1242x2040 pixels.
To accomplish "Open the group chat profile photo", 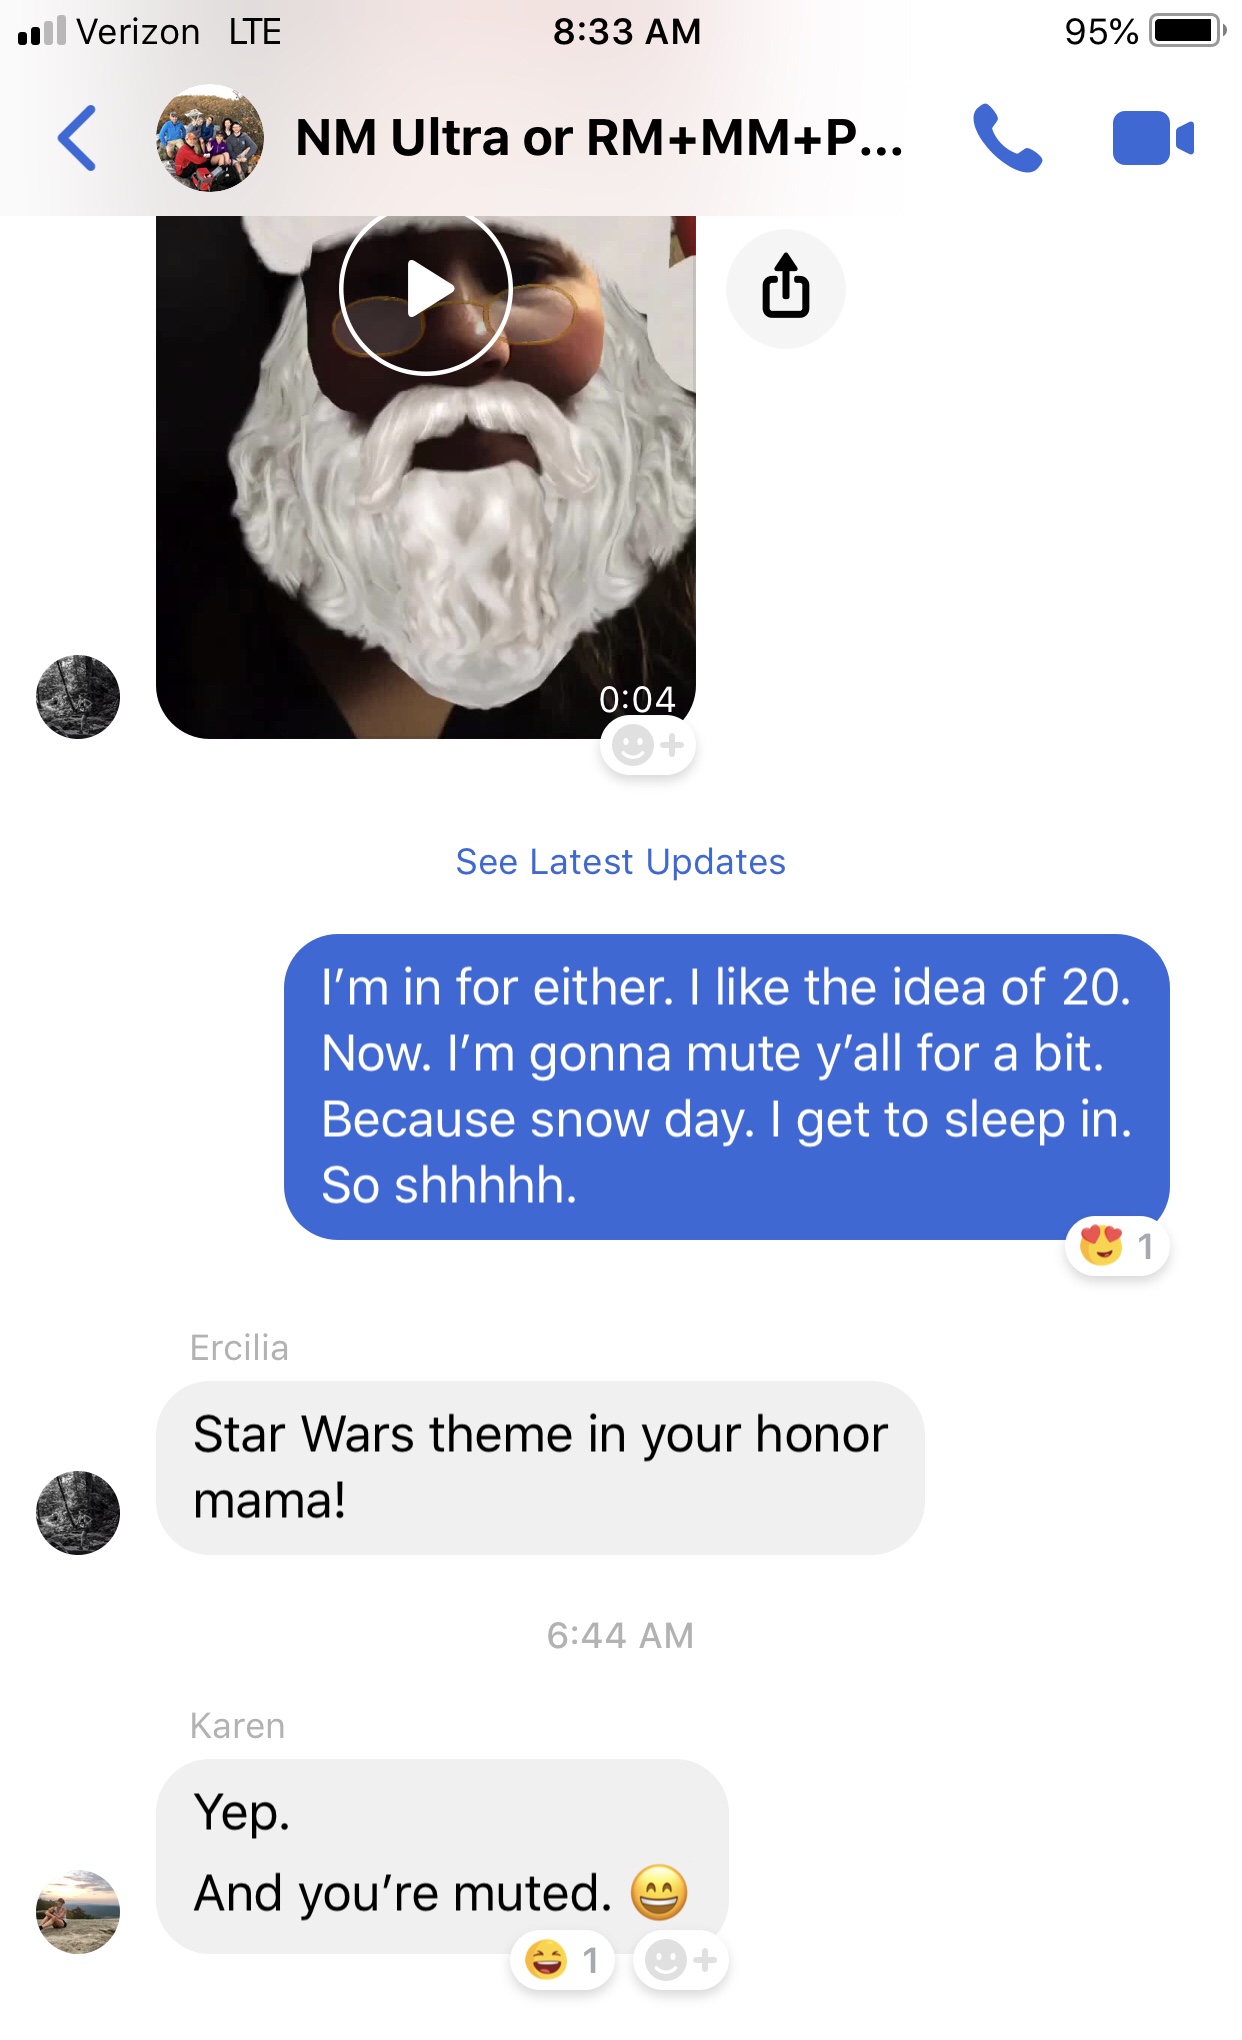I will (x=210, y=138).
